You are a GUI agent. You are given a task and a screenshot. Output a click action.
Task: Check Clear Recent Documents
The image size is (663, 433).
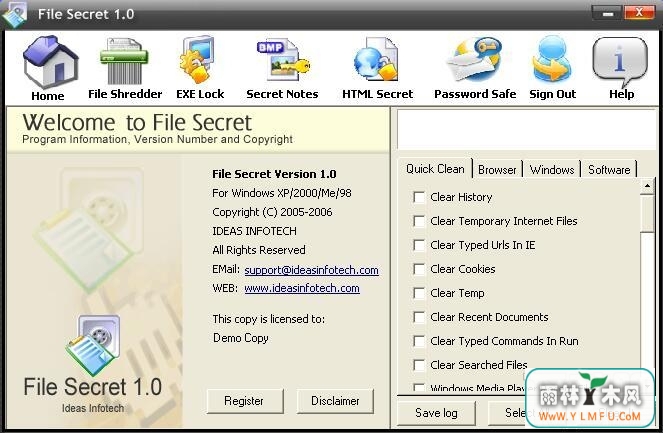pyautogui.click(x=419, y=317)
